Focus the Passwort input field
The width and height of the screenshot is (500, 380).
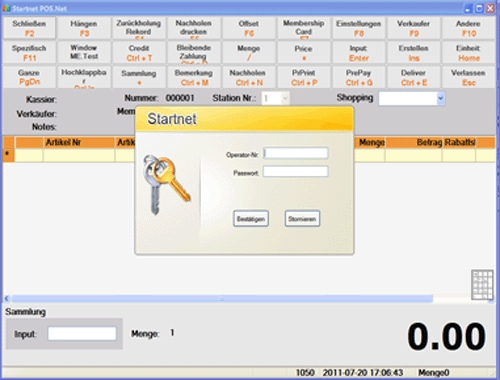coord(296,172)
